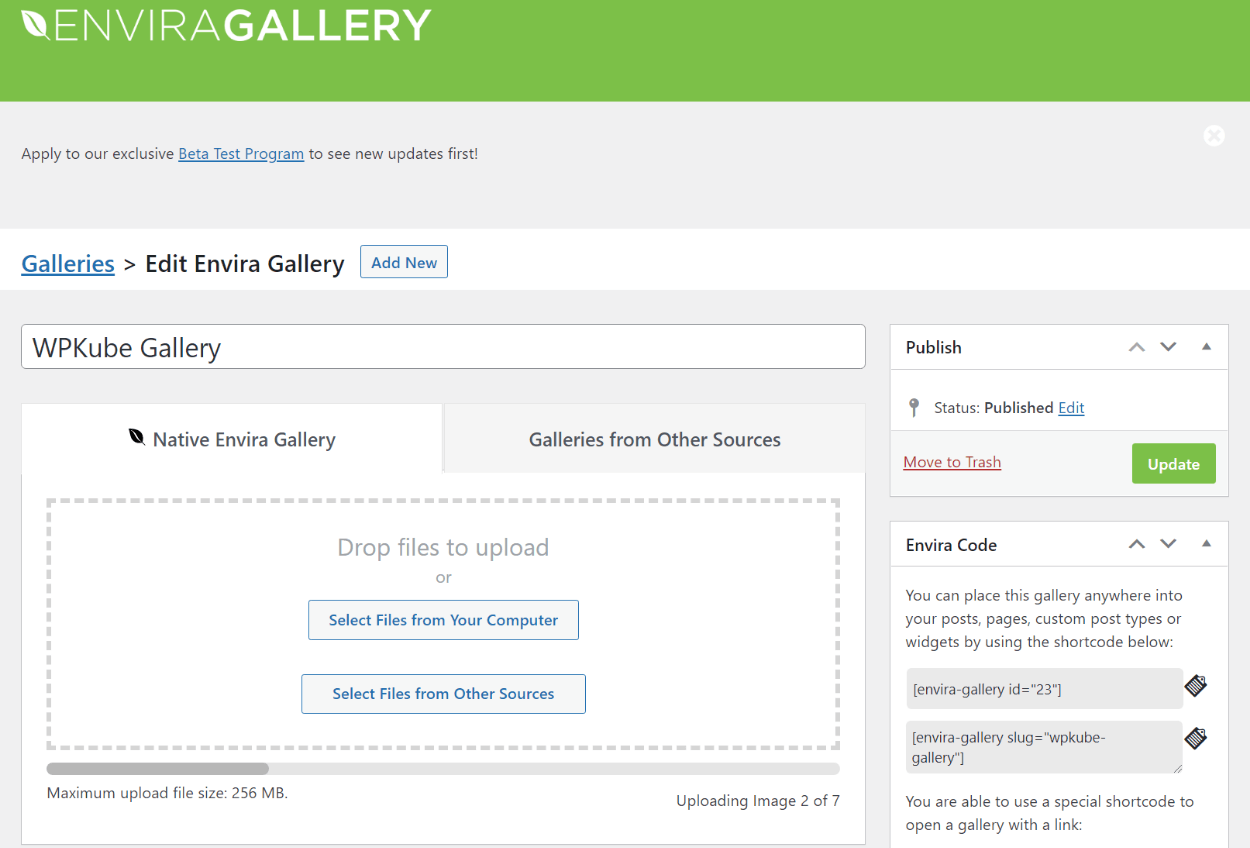
Task: Copy the gallery slug shortcode to clipboard
Action: (x=1196, y=738)
